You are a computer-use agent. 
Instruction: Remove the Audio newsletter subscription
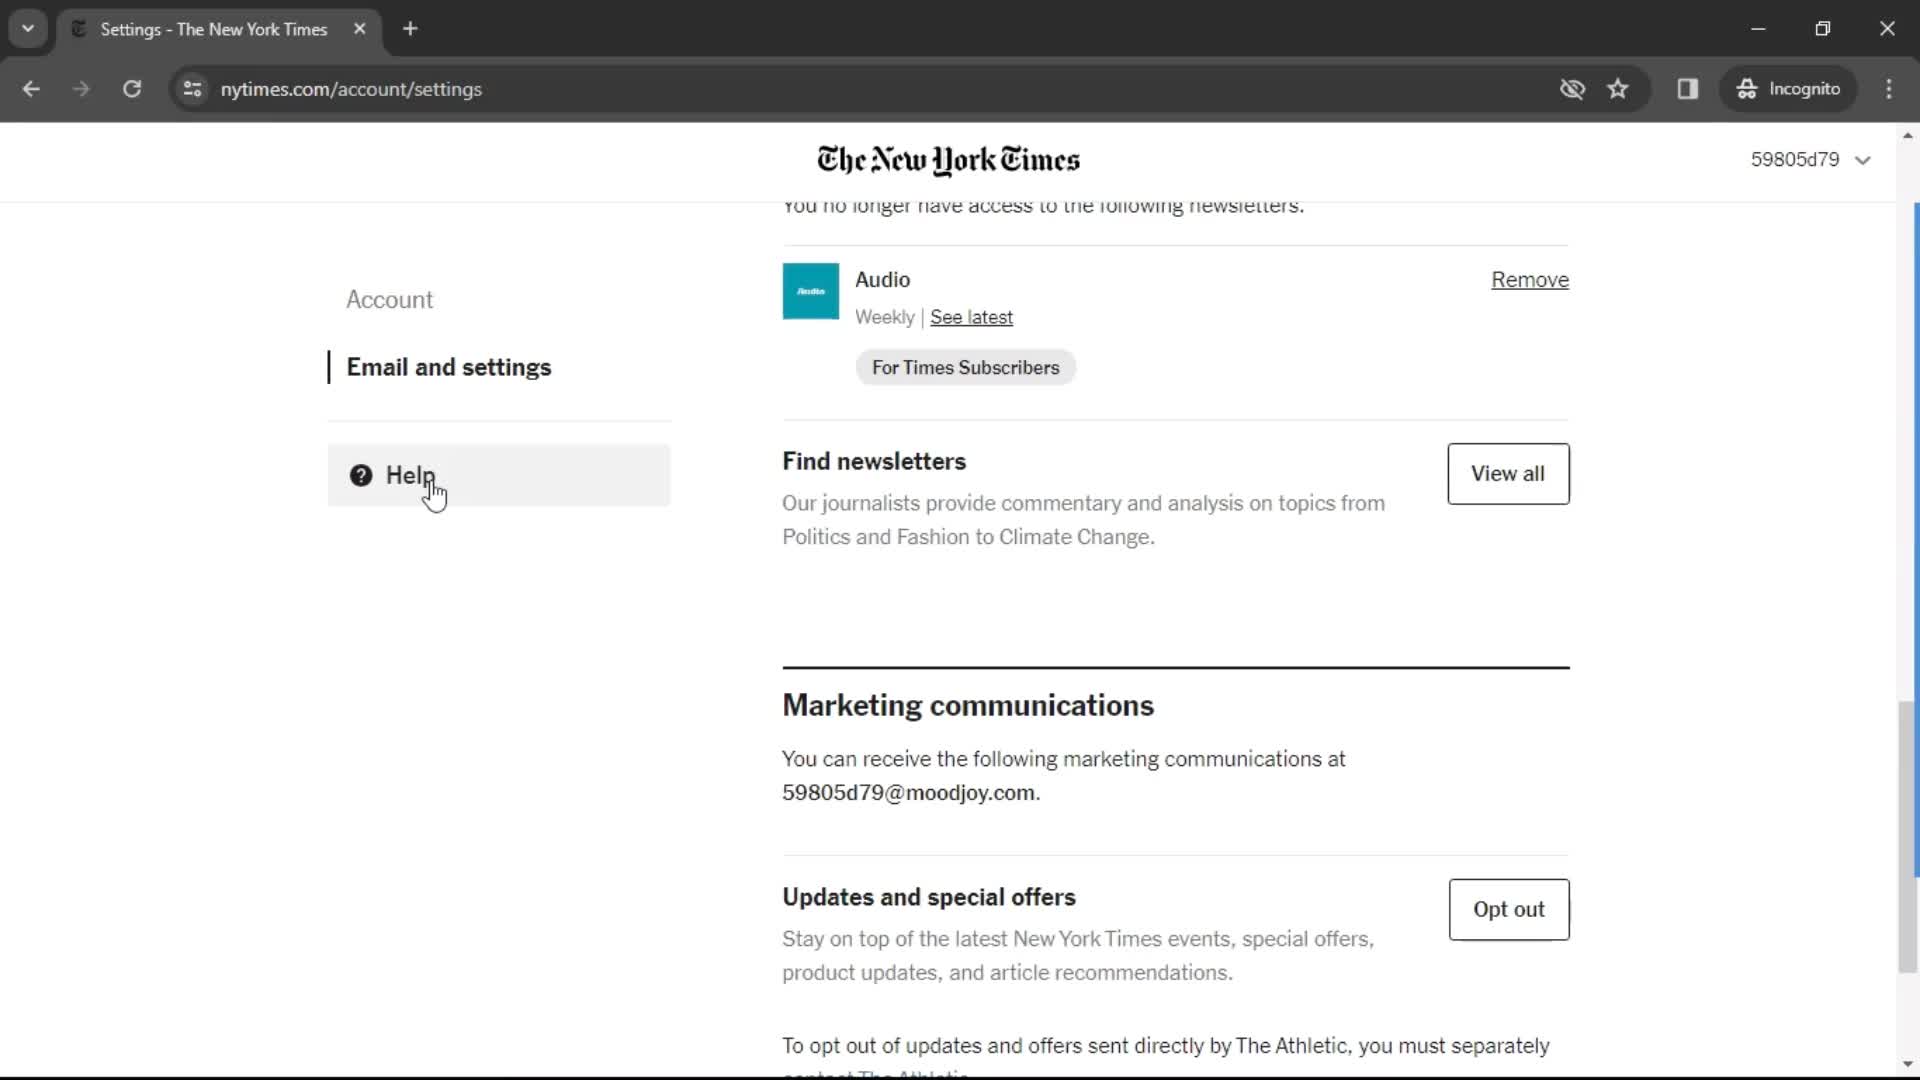(1530, 280)
